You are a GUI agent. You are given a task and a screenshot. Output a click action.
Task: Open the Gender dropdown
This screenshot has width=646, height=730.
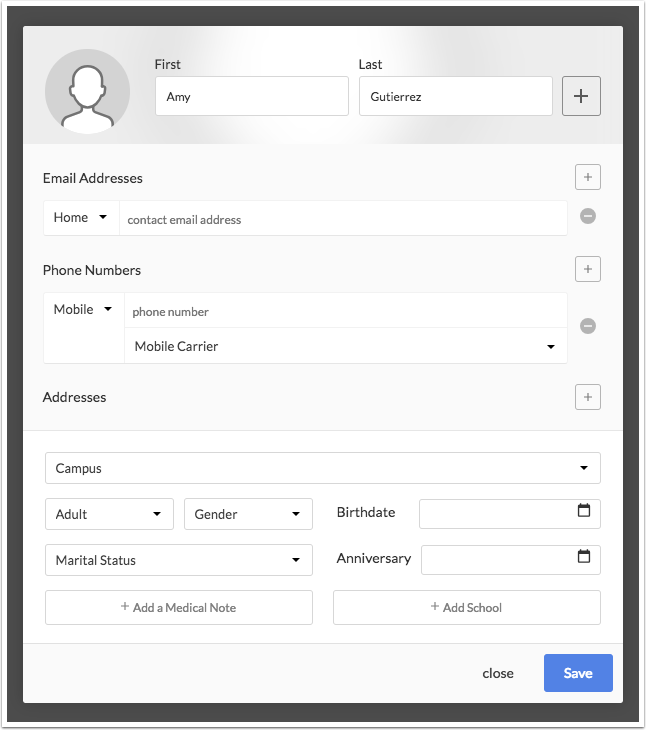(248, 514)
